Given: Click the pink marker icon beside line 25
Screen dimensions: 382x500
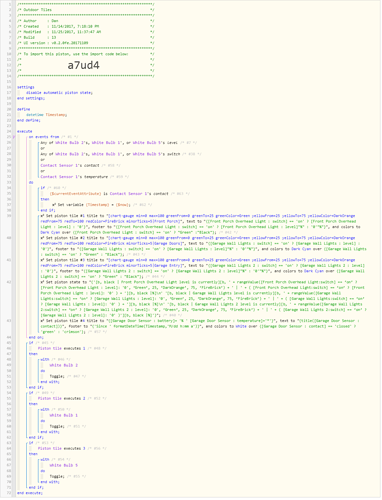Looking at the screenshot, I should click(14, 137).
